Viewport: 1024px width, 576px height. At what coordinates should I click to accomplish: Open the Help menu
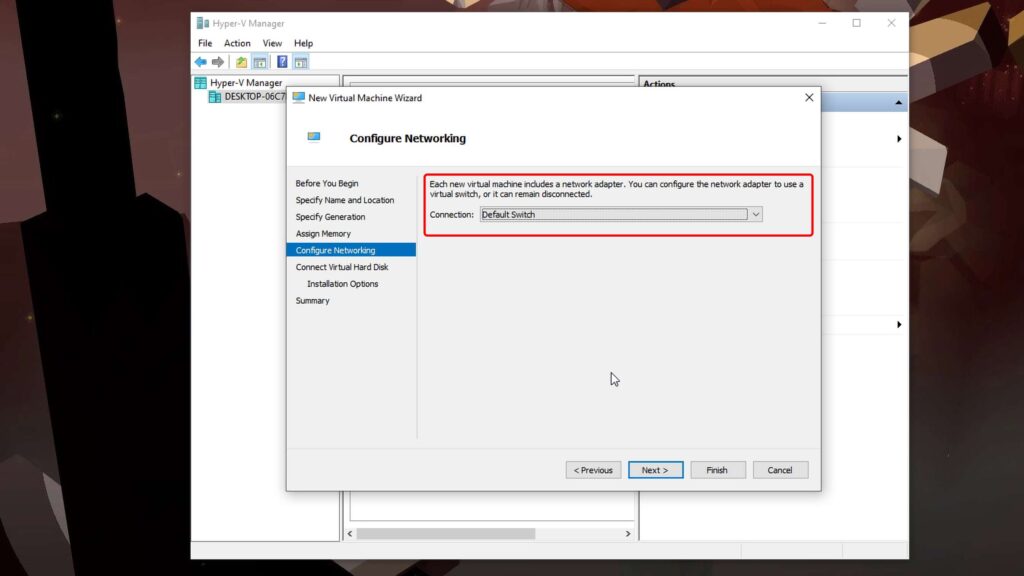(303, 43)
